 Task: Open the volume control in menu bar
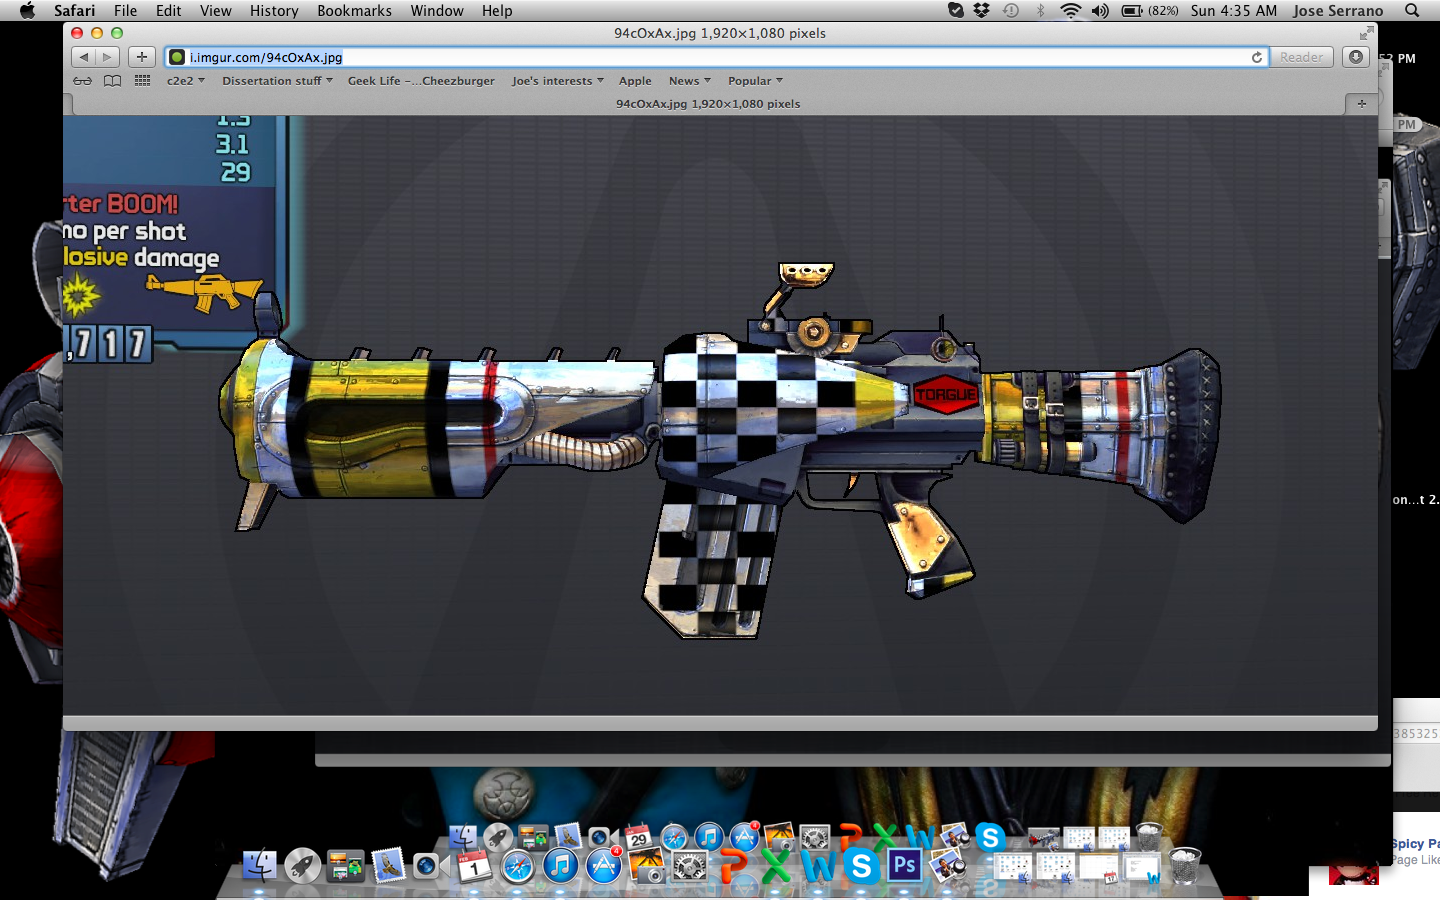(1100, 10)
